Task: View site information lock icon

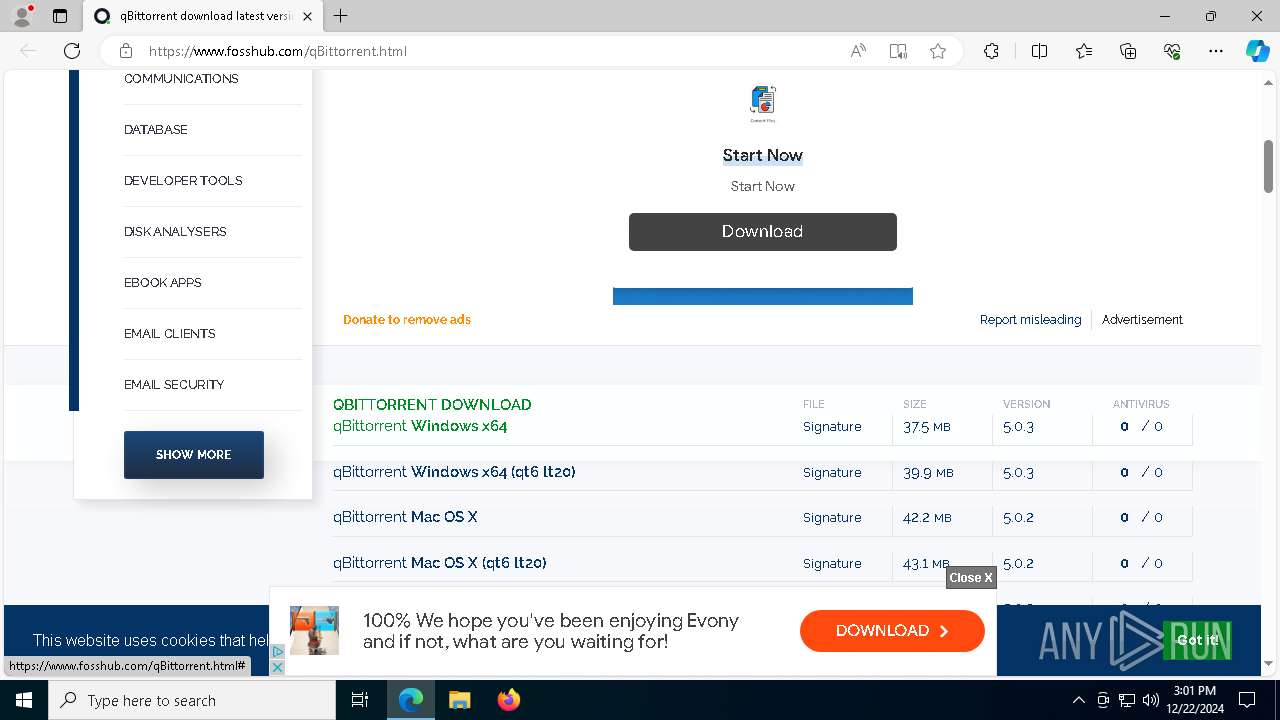Action: (126, 51)
